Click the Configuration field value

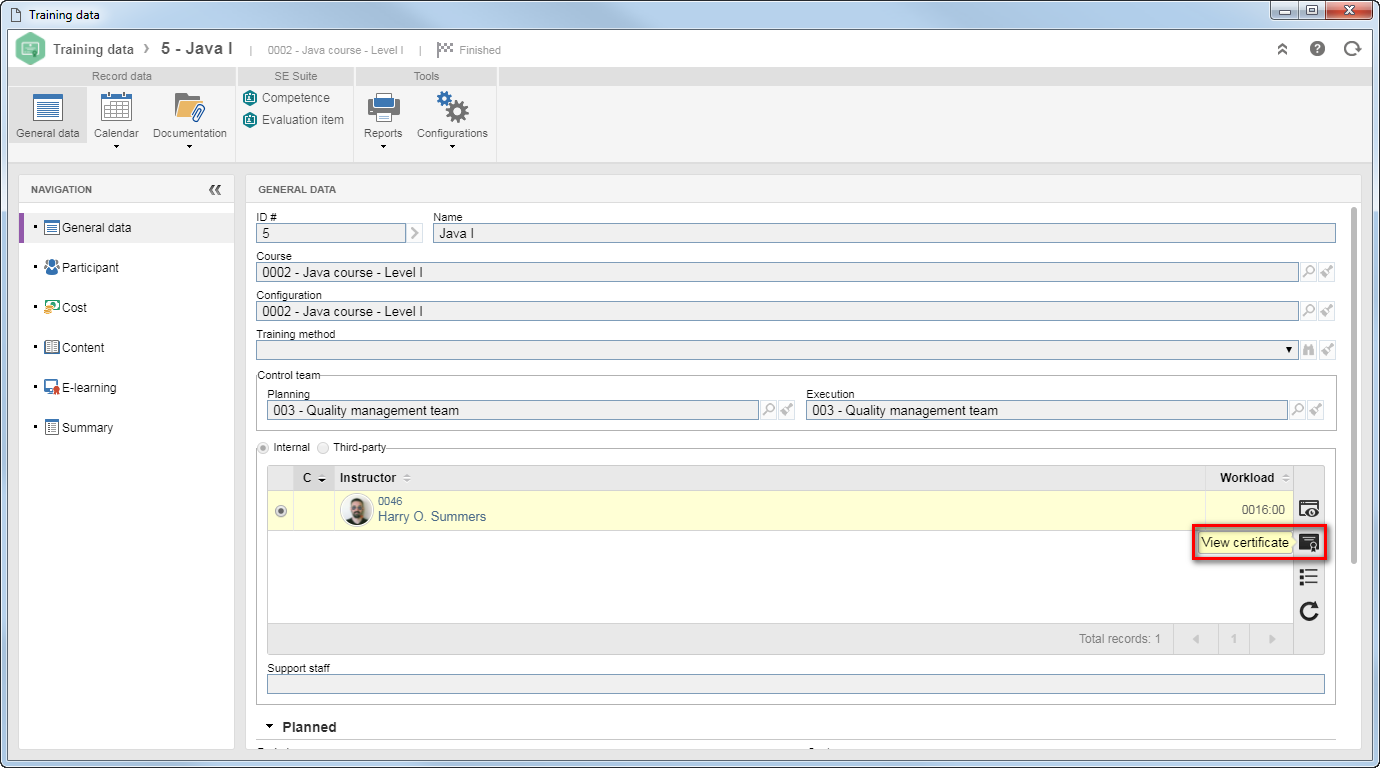click(x=777, y=311)
